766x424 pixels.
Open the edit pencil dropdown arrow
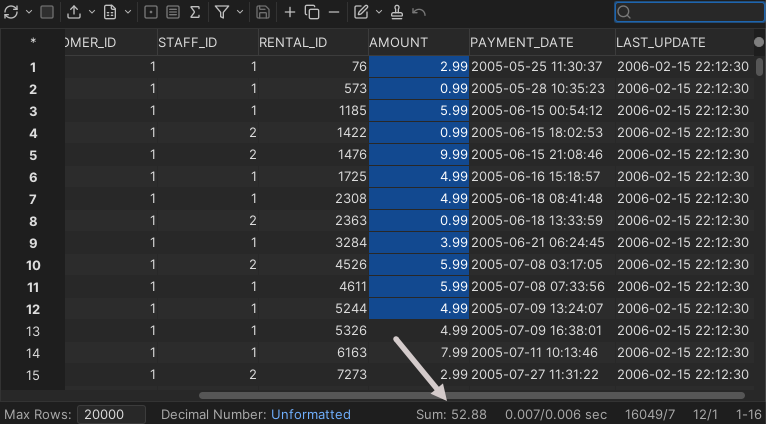pos(378,12)
